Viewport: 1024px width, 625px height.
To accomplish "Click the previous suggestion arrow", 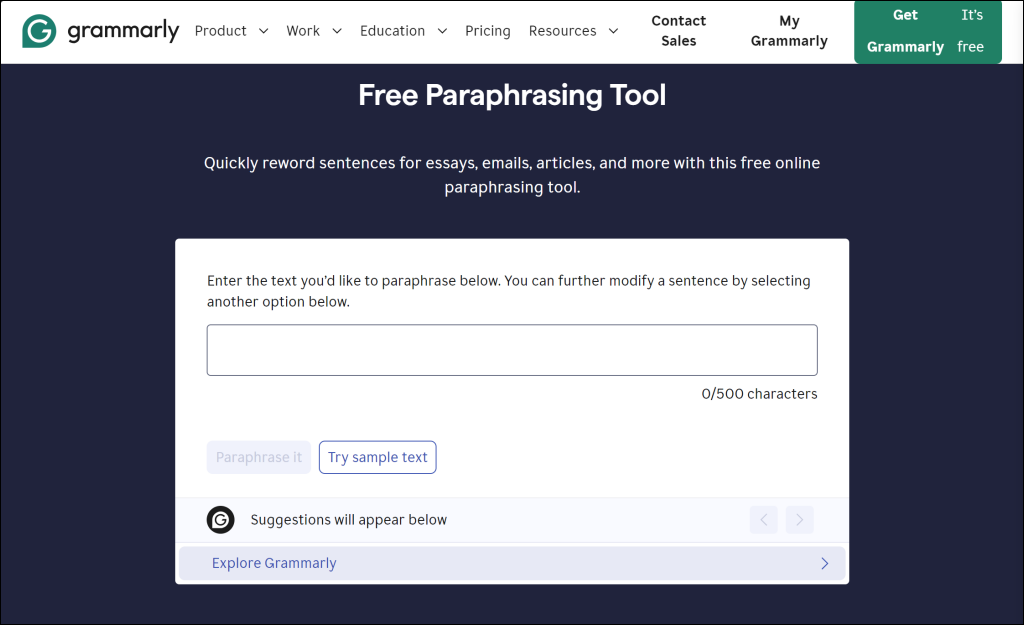I will tap(763, 519).
